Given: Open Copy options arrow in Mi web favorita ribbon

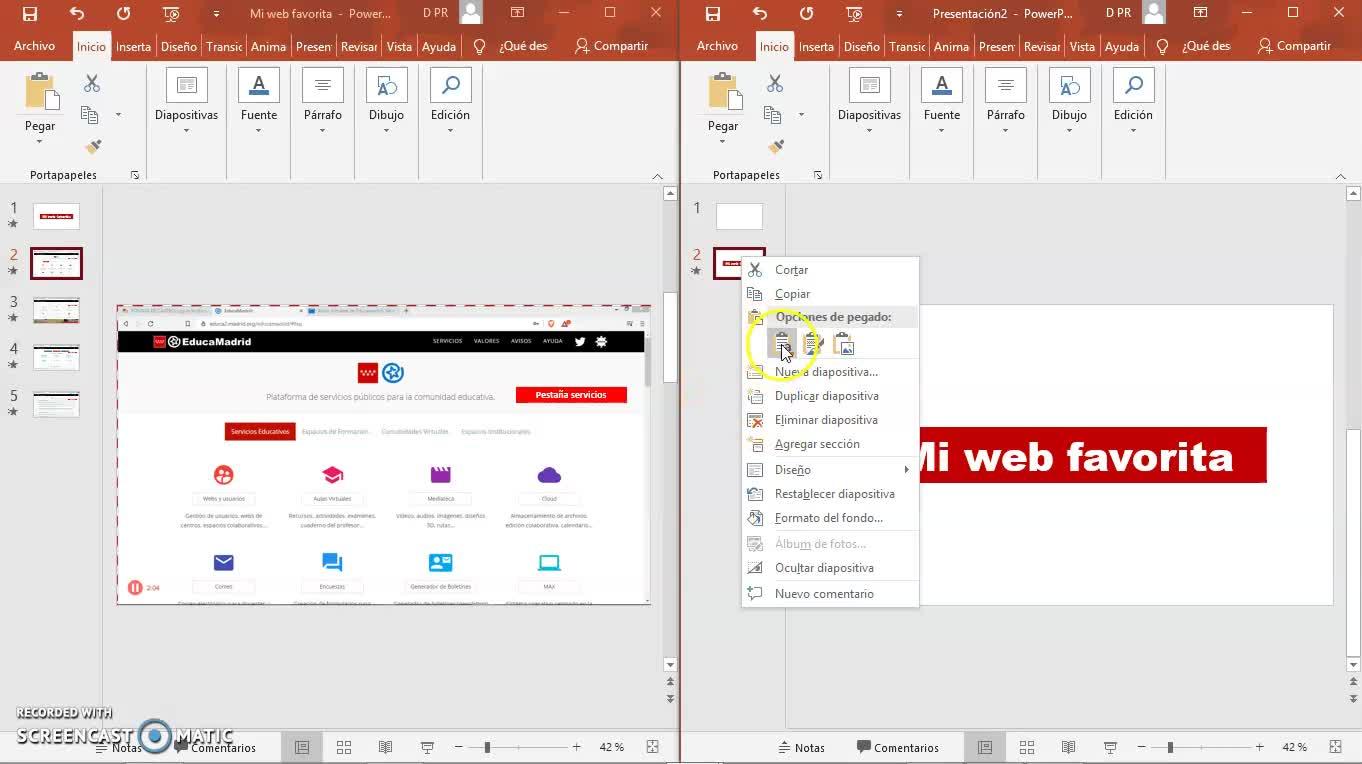Looking at the screenshot, I should click(x=118, y=115).
